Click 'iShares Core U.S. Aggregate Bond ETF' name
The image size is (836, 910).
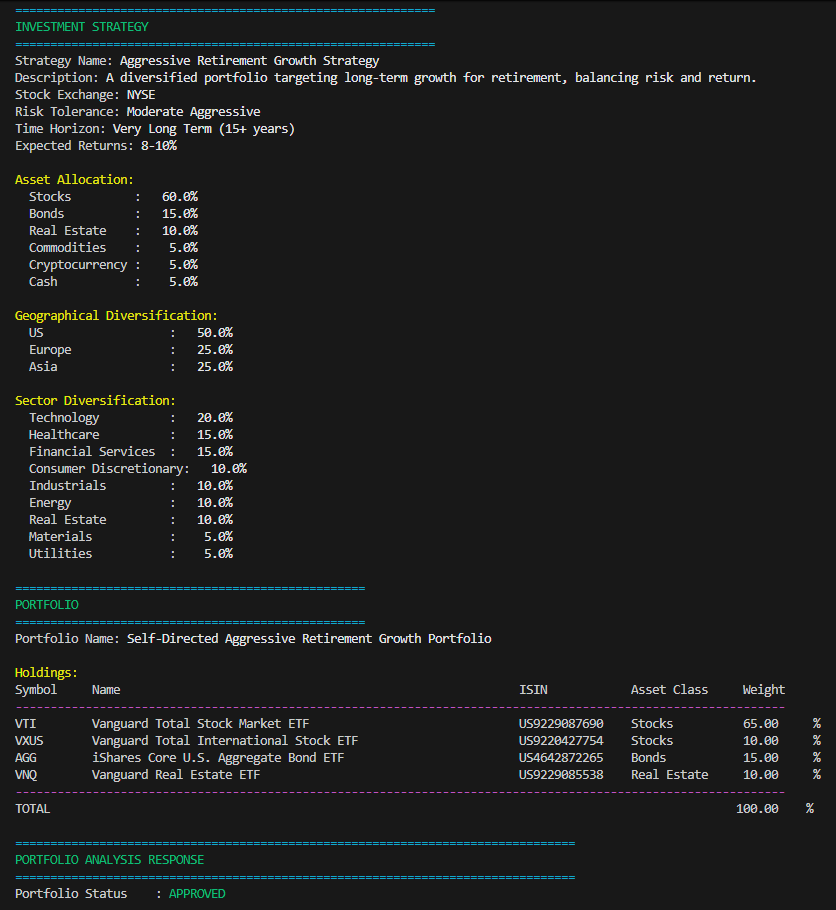[218, 758]
